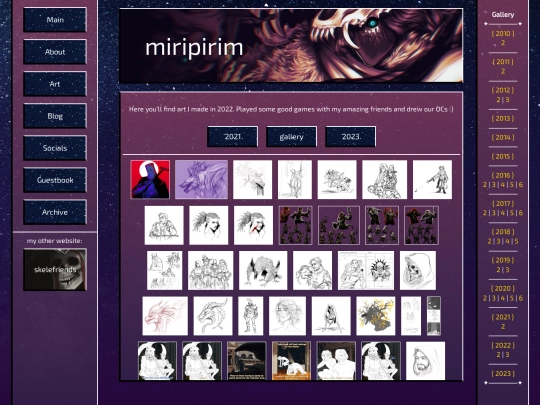The width and height of the screenshot is (540, 405).
Task: Click the Gallery sidebar heading
Action: coord(503,14)
